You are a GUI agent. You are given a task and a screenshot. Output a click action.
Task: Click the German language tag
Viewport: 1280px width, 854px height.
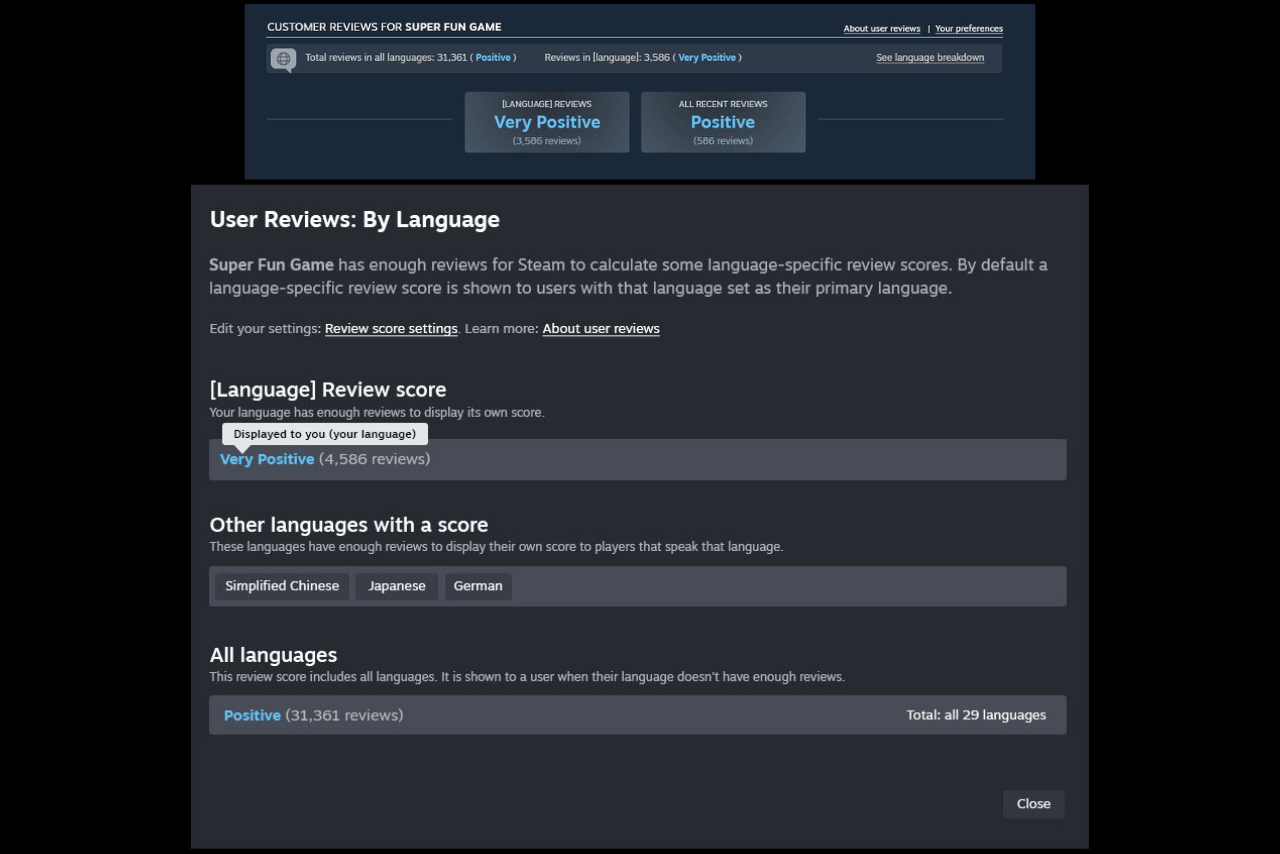tap(478, 586)
